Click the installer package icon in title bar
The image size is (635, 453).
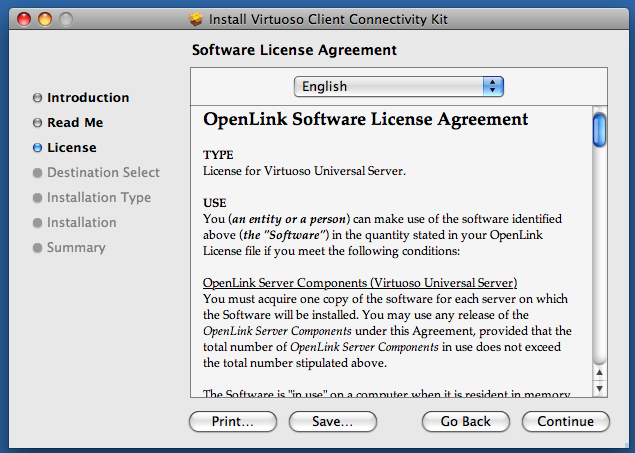[x=196, y=19]
